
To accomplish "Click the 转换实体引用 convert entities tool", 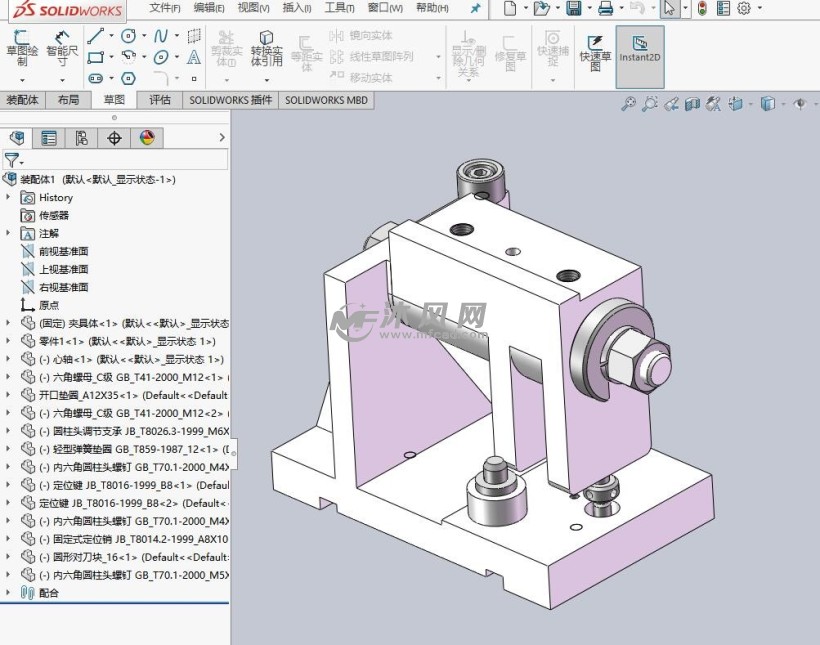I will 267,49.
